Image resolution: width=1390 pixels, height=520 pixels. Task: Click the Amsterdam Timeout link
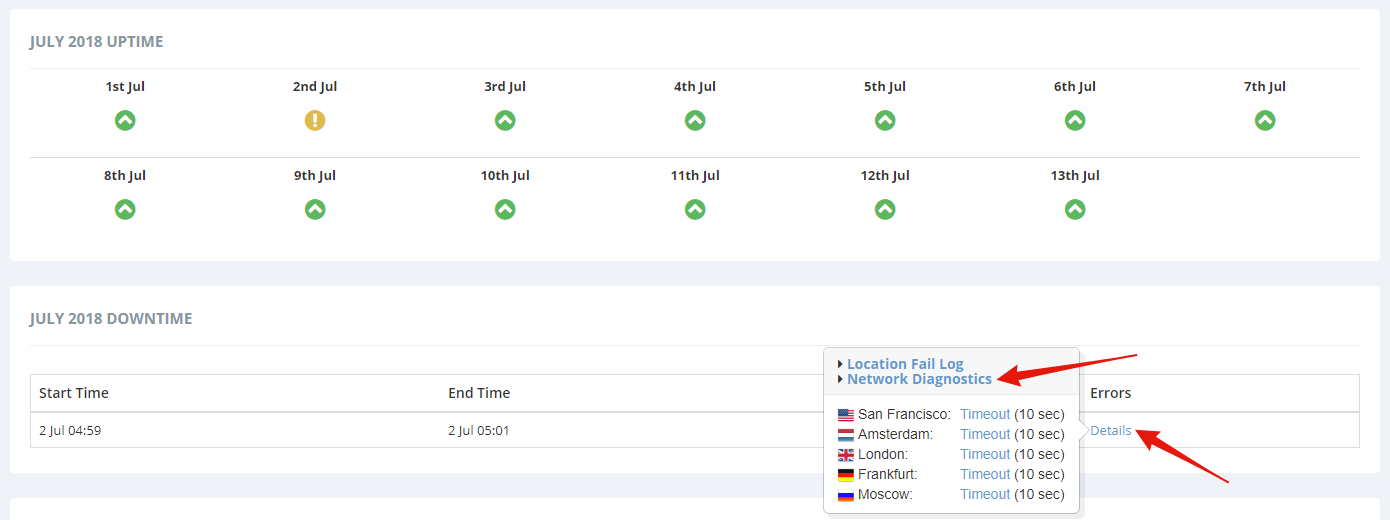pyautogui.click(x=985, y=434)
